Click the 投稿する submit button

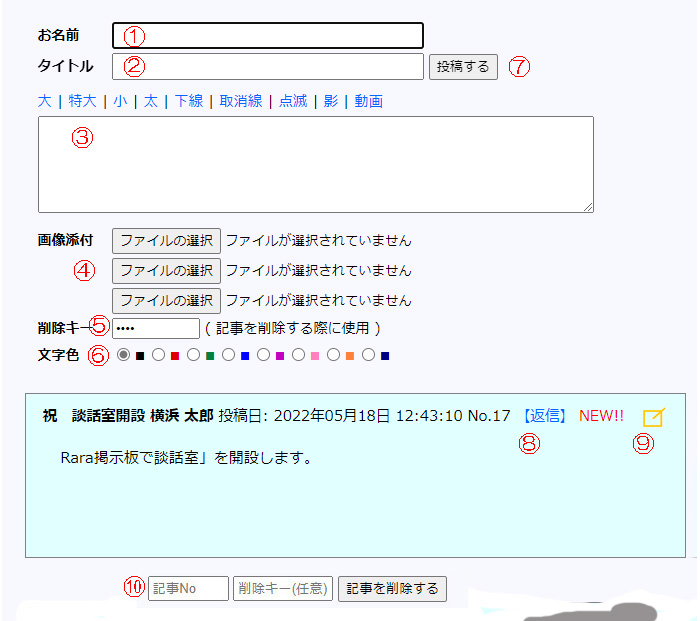pyautogui.click(x=463, y=67)
